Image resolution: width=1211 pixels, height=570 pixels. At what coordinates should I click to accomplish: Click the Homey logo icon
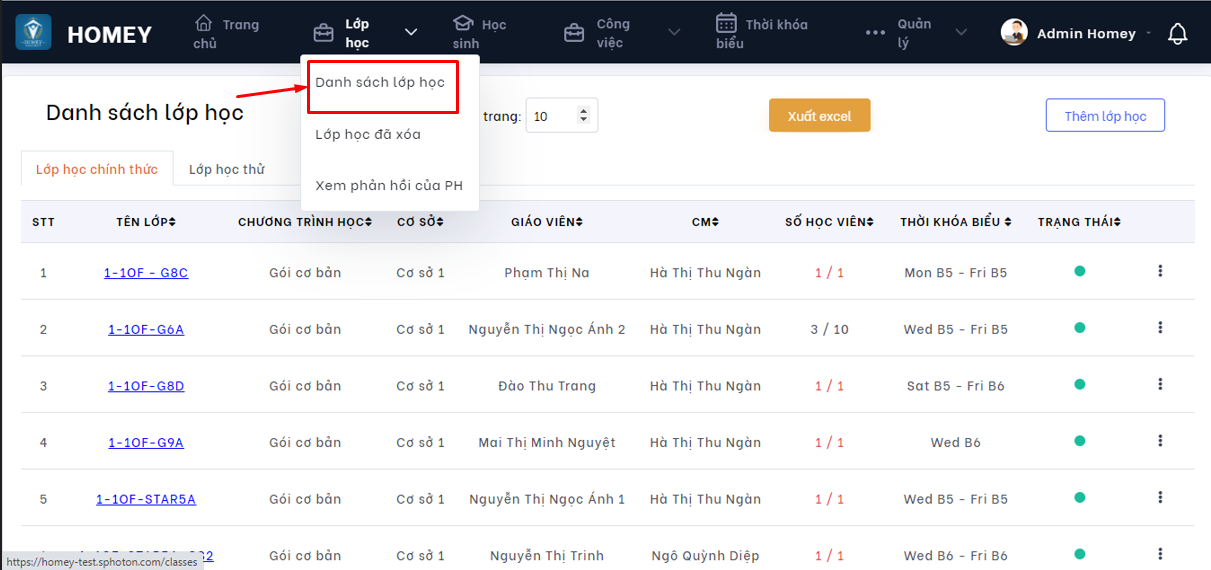click(x=33, y=33)
